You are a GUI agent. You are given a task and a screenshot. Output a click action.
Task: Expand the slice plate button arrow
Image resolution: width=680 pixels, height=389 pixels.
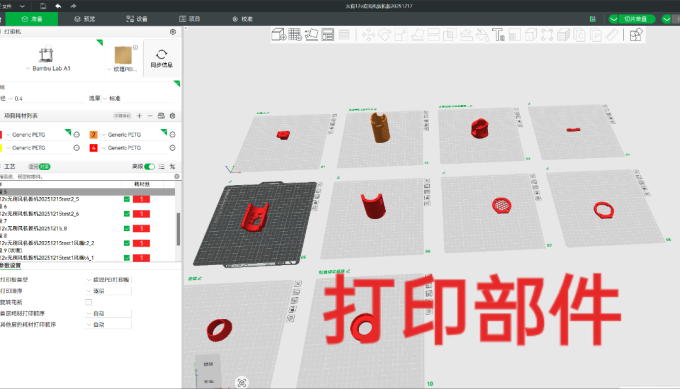[614, 19]
